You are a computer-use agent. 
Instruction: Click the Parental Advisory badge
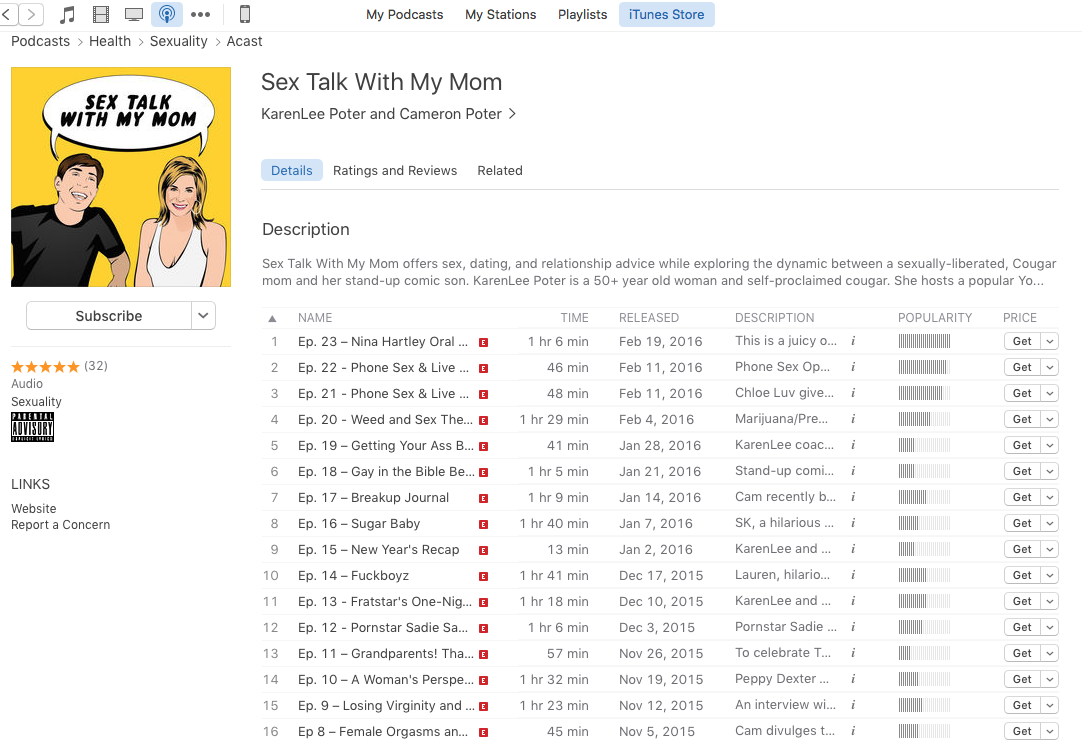click(x=32, y=427)
